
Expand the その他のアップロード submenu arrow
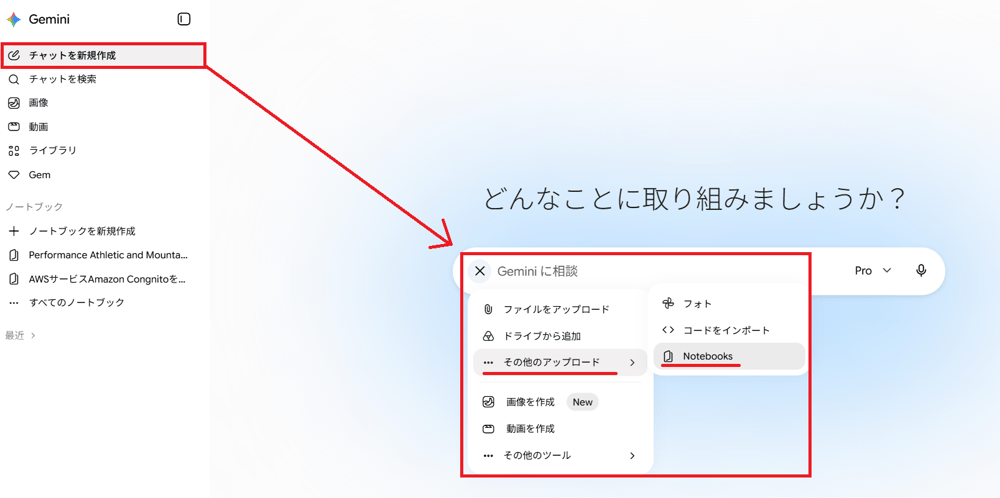tap(631, 362)
